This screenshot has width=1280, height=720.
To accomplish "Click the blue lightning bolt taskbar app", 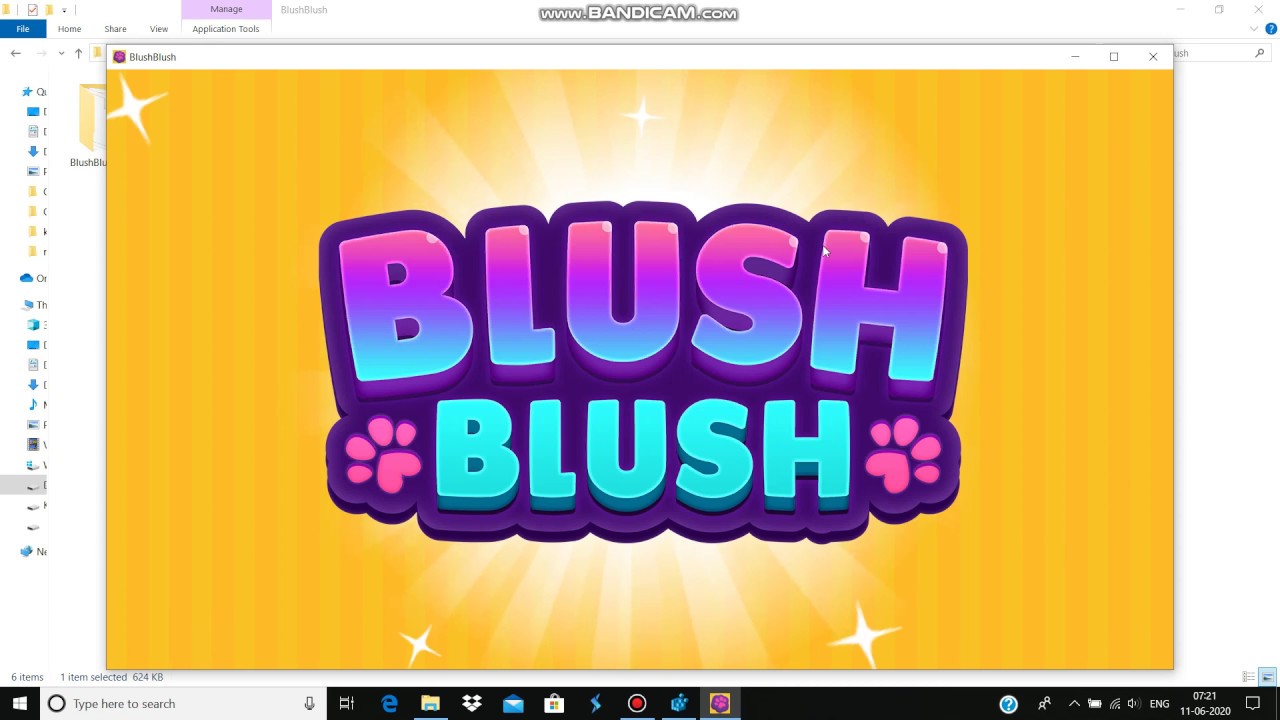I will (596, 704).
